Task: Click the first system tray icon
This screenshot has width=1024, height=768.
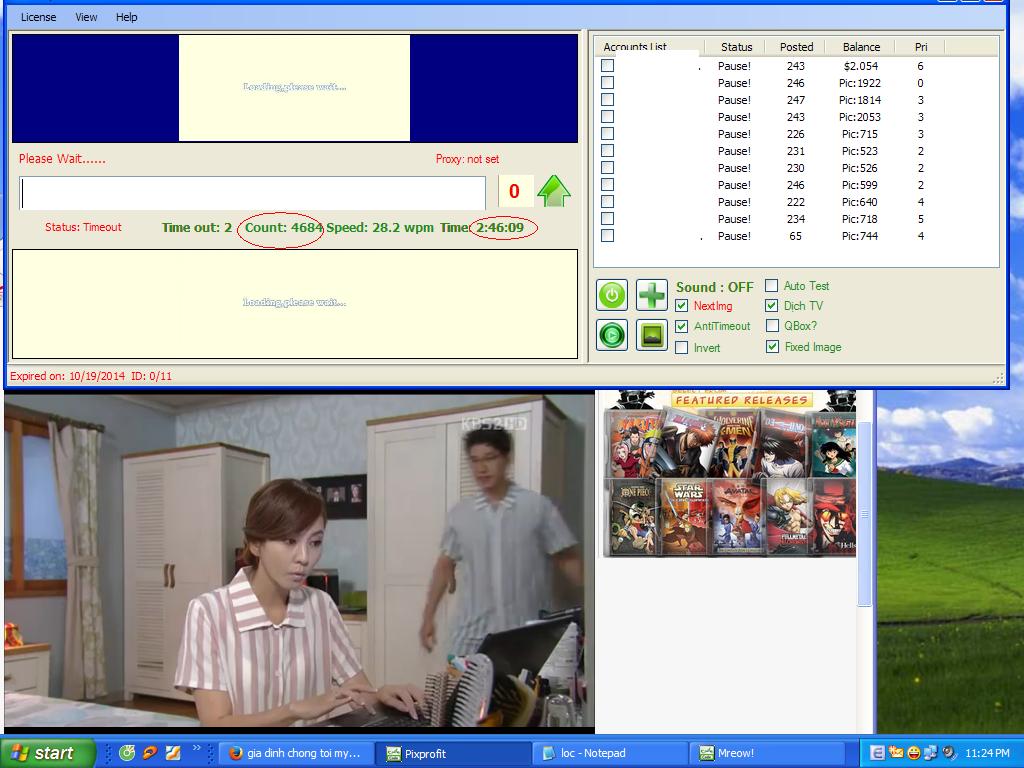Action: [877, 753]
